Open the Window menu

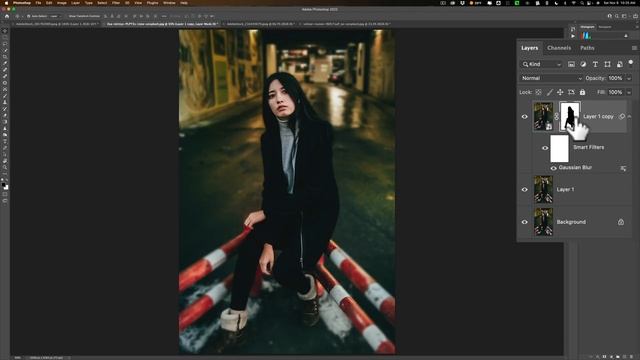tap(169, 3)
